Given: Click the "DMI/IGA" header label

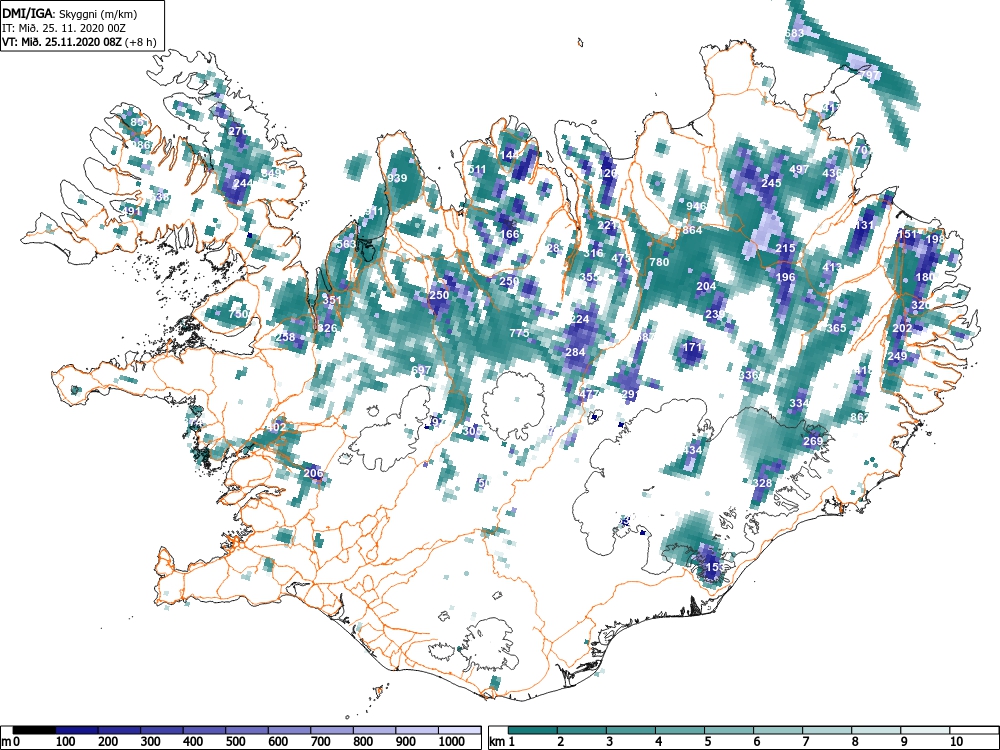Looking at the screenshot, I should click(25, 13).
